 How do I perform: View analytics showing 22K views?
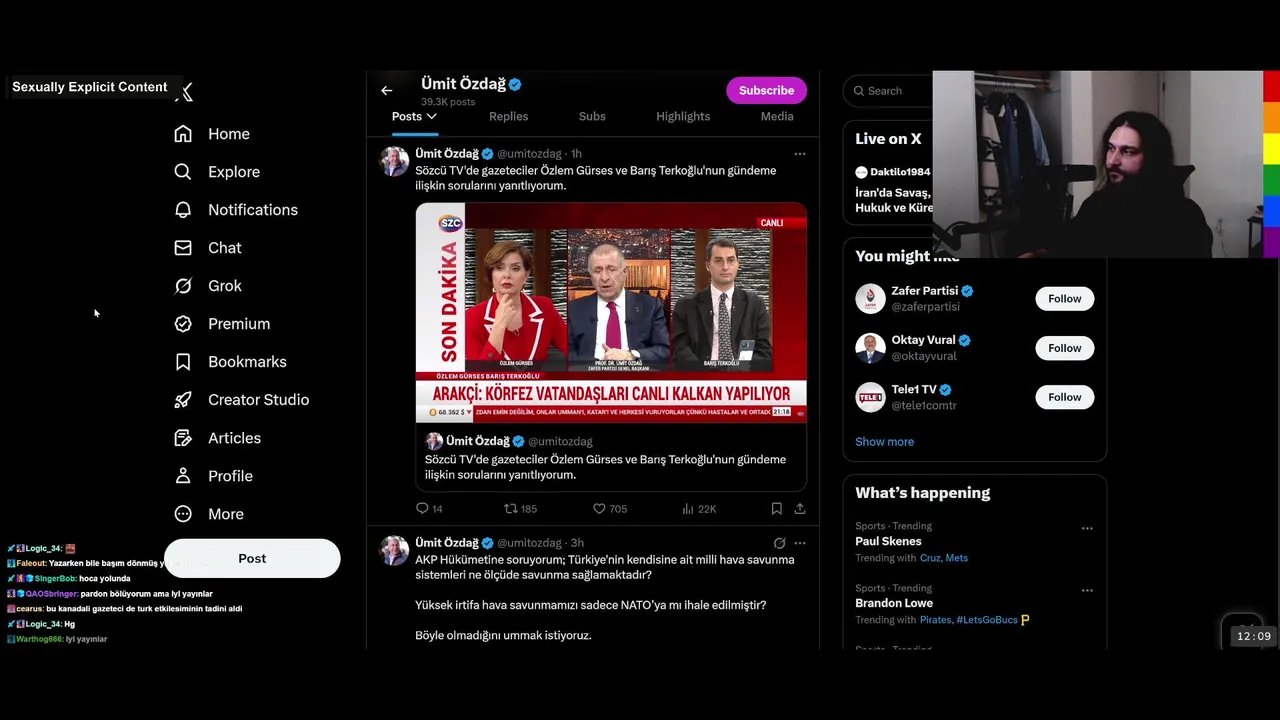coord(699,509)
